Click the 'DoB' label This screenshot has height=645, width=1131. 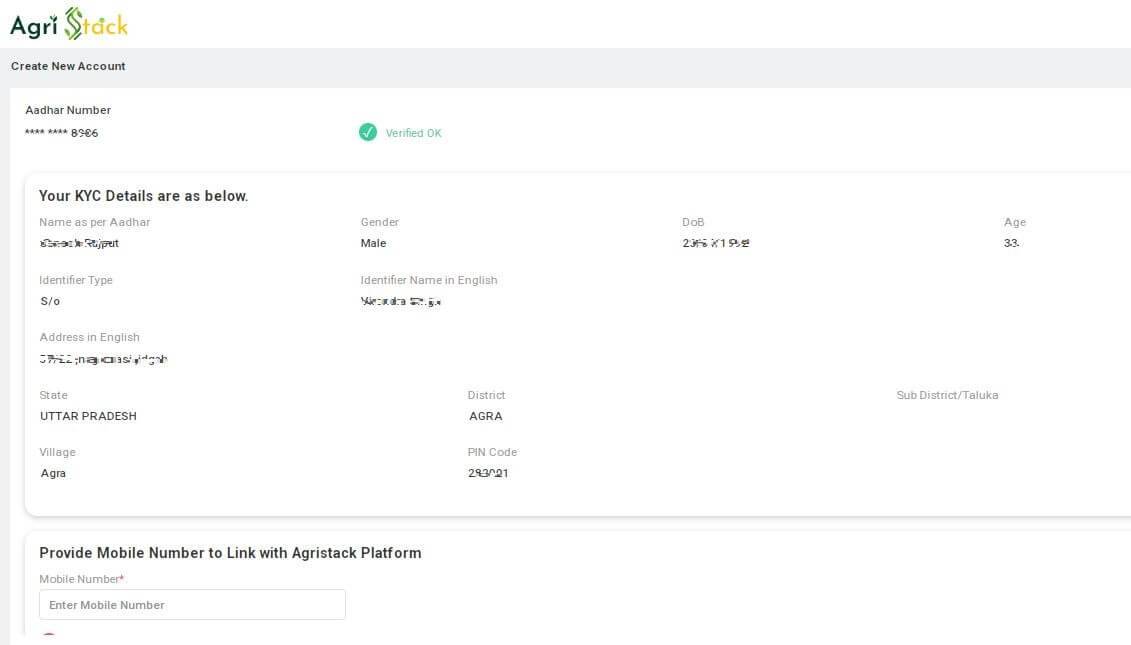(x=693, y=222)
